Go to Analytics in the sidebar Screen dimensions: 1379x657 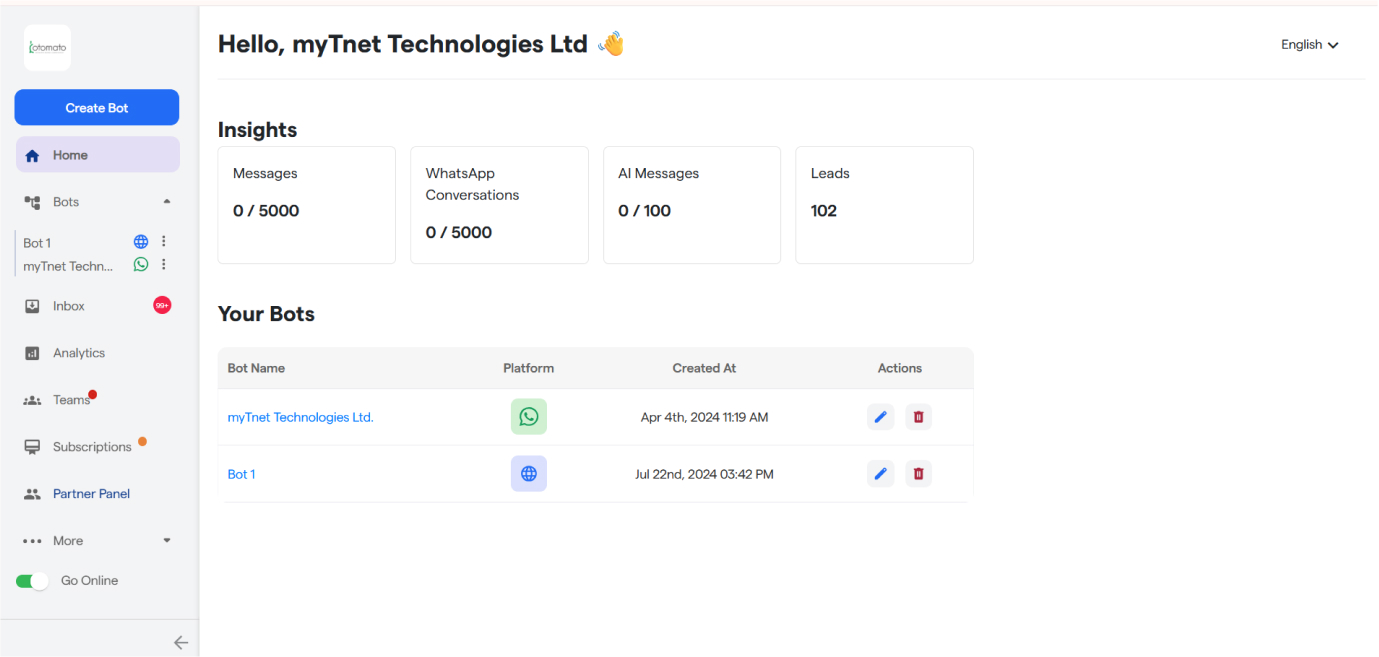coord(78,353)
